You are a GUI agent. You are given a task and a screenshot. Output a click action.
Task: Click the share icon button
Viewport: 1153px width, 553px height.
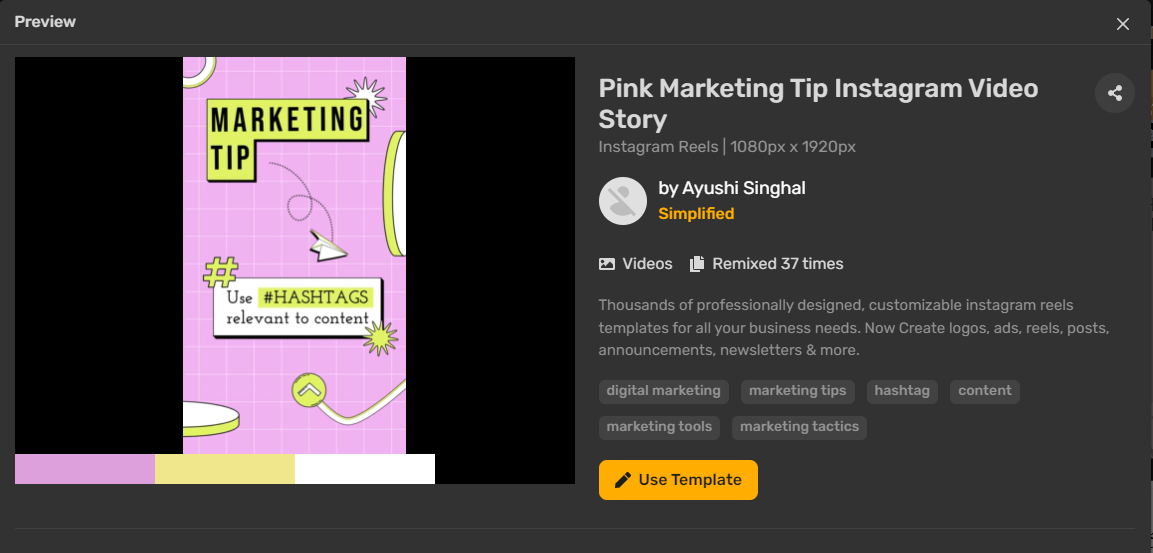1115,93
